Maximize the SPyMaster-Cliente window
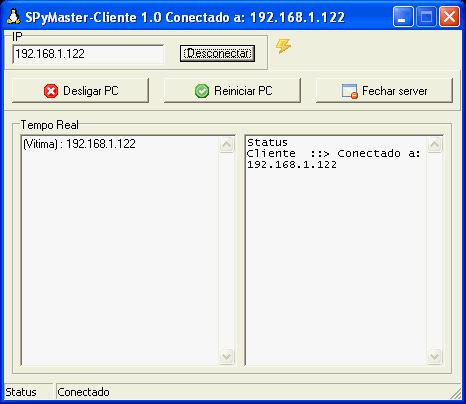The width and height of the screenshot is (466, 404). [x=426, y=17]
